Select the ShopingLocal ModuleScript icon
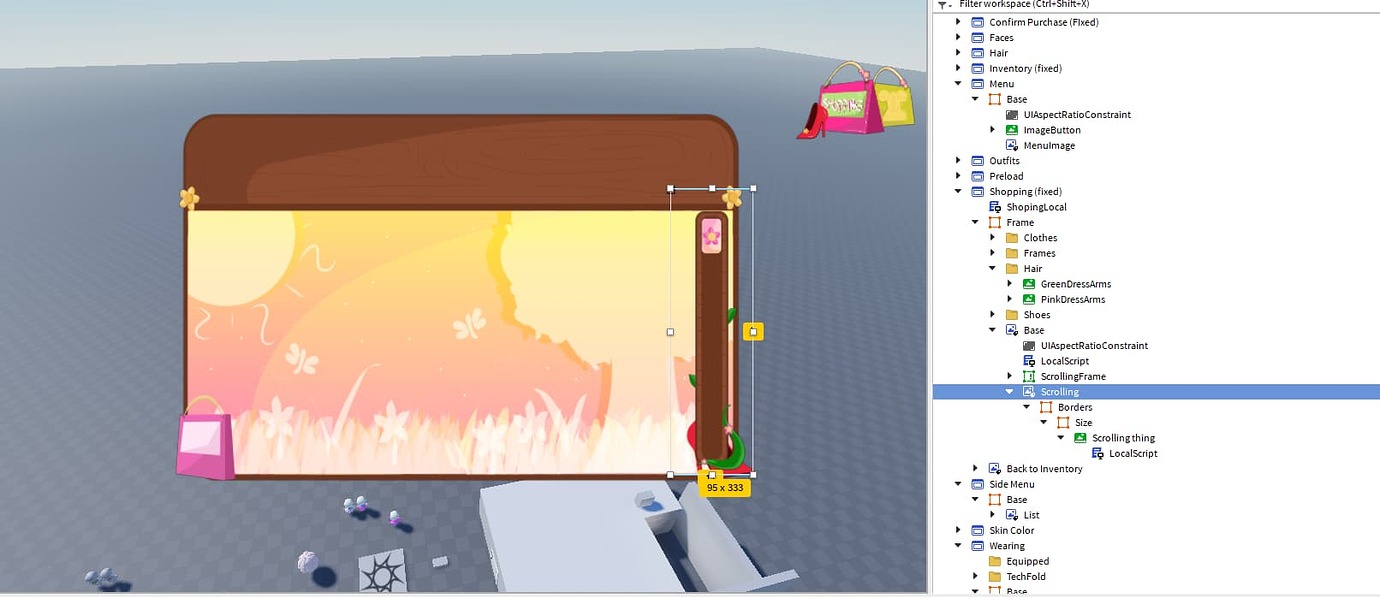The height and width of the screenshot is (598, 1380). pyautogui.click(x=994, y=207)
